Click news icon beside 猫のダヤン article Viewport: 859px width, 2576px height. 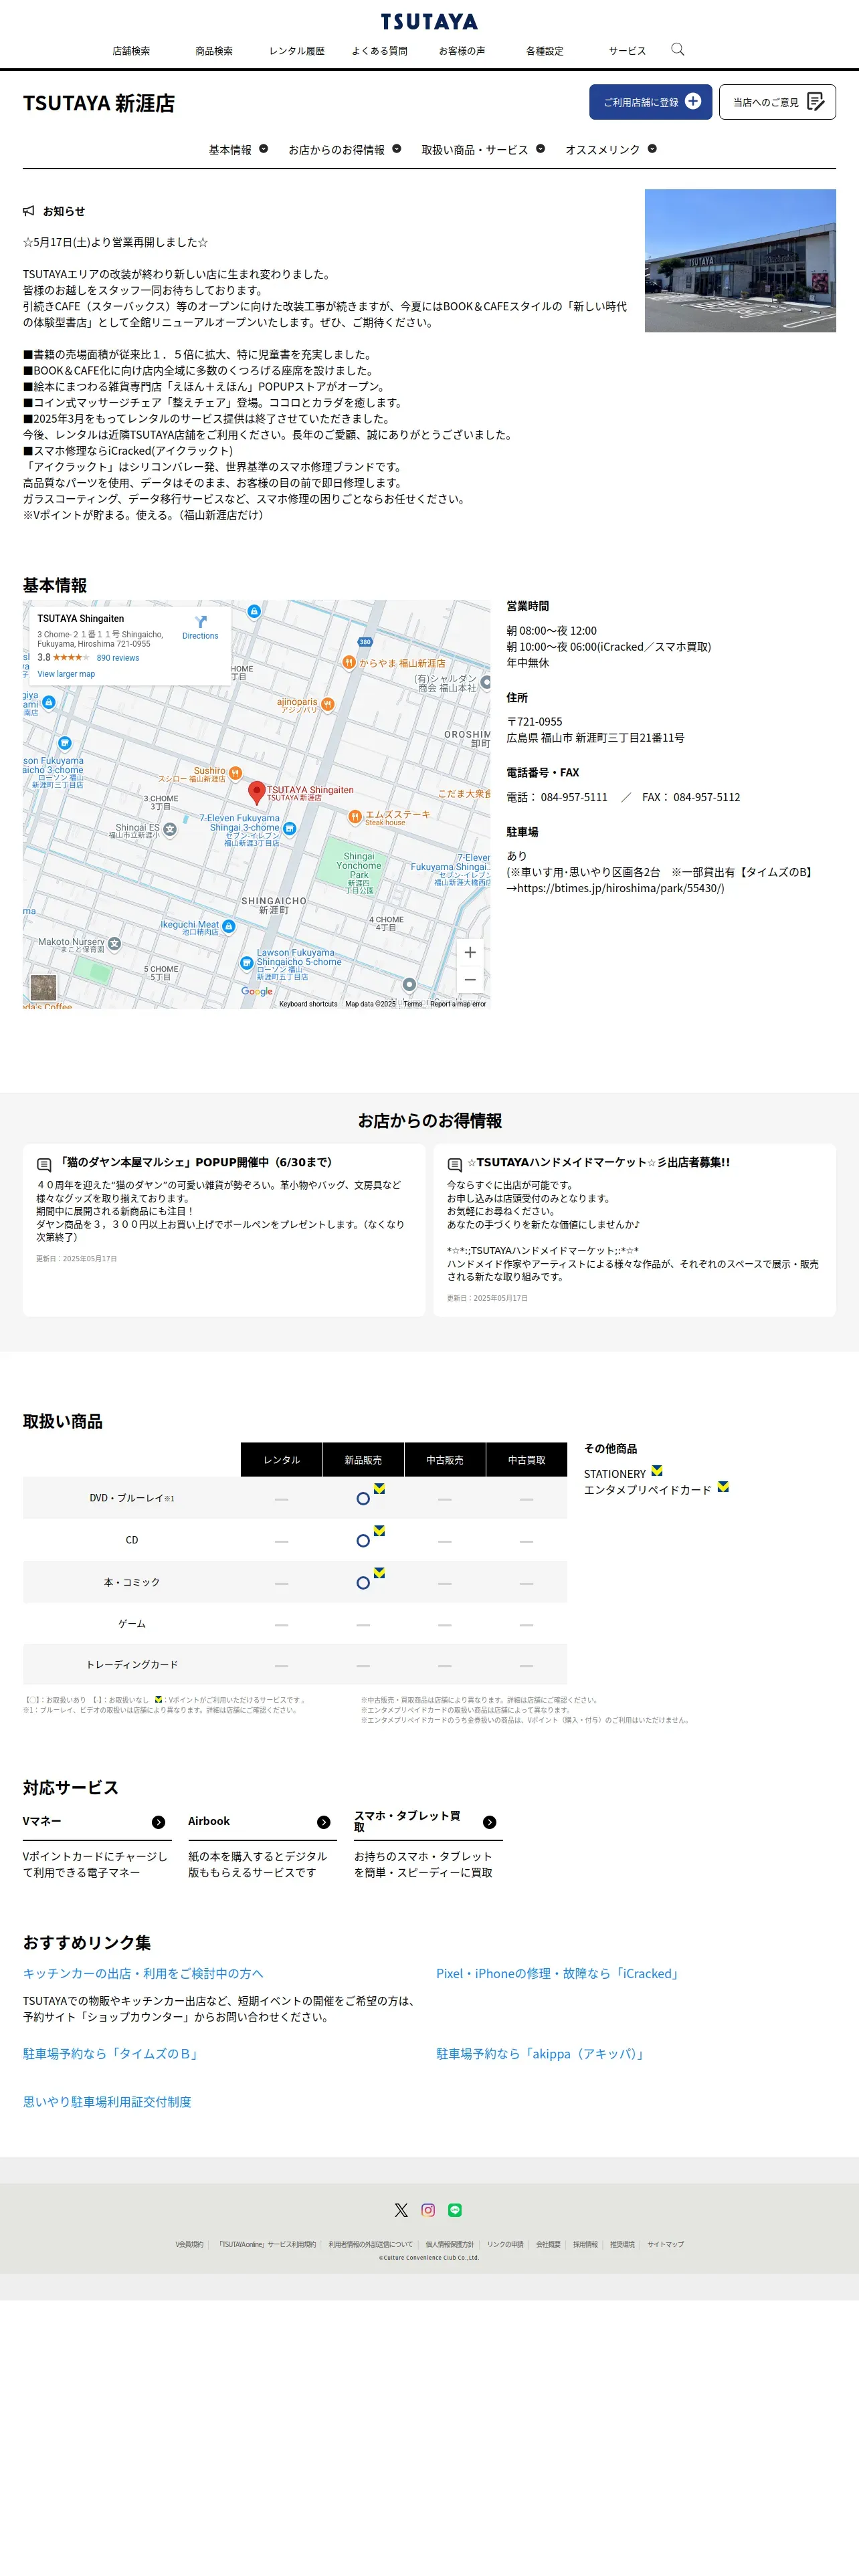44,1165
